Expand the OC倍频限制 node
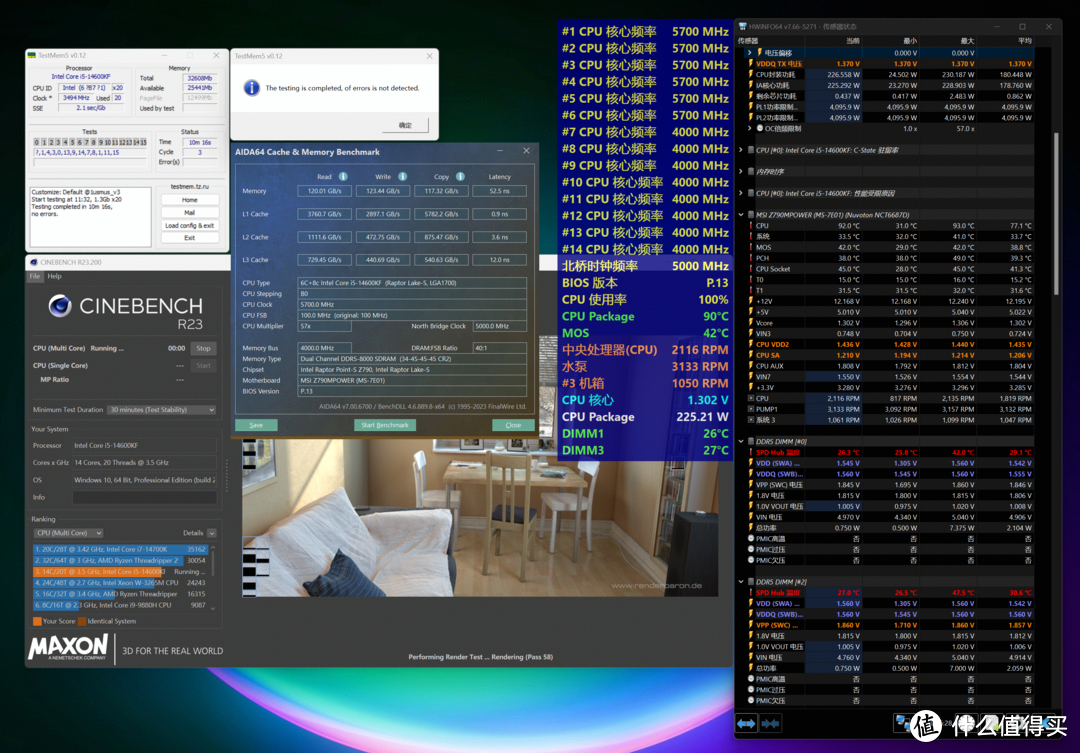This screenshot has width=1080, height=753. 749,128
